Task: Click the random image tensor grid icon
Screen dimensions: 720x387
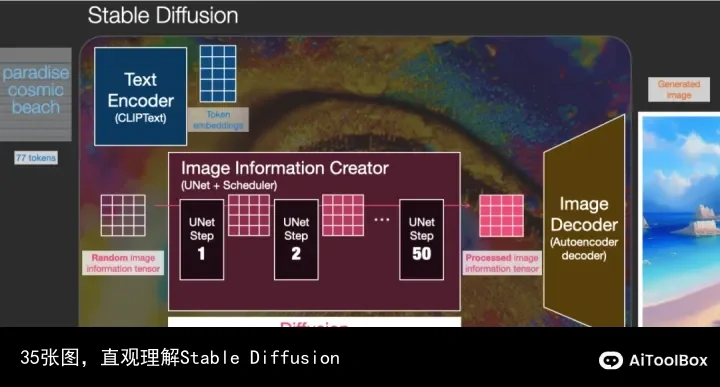Action: point(123,215)
